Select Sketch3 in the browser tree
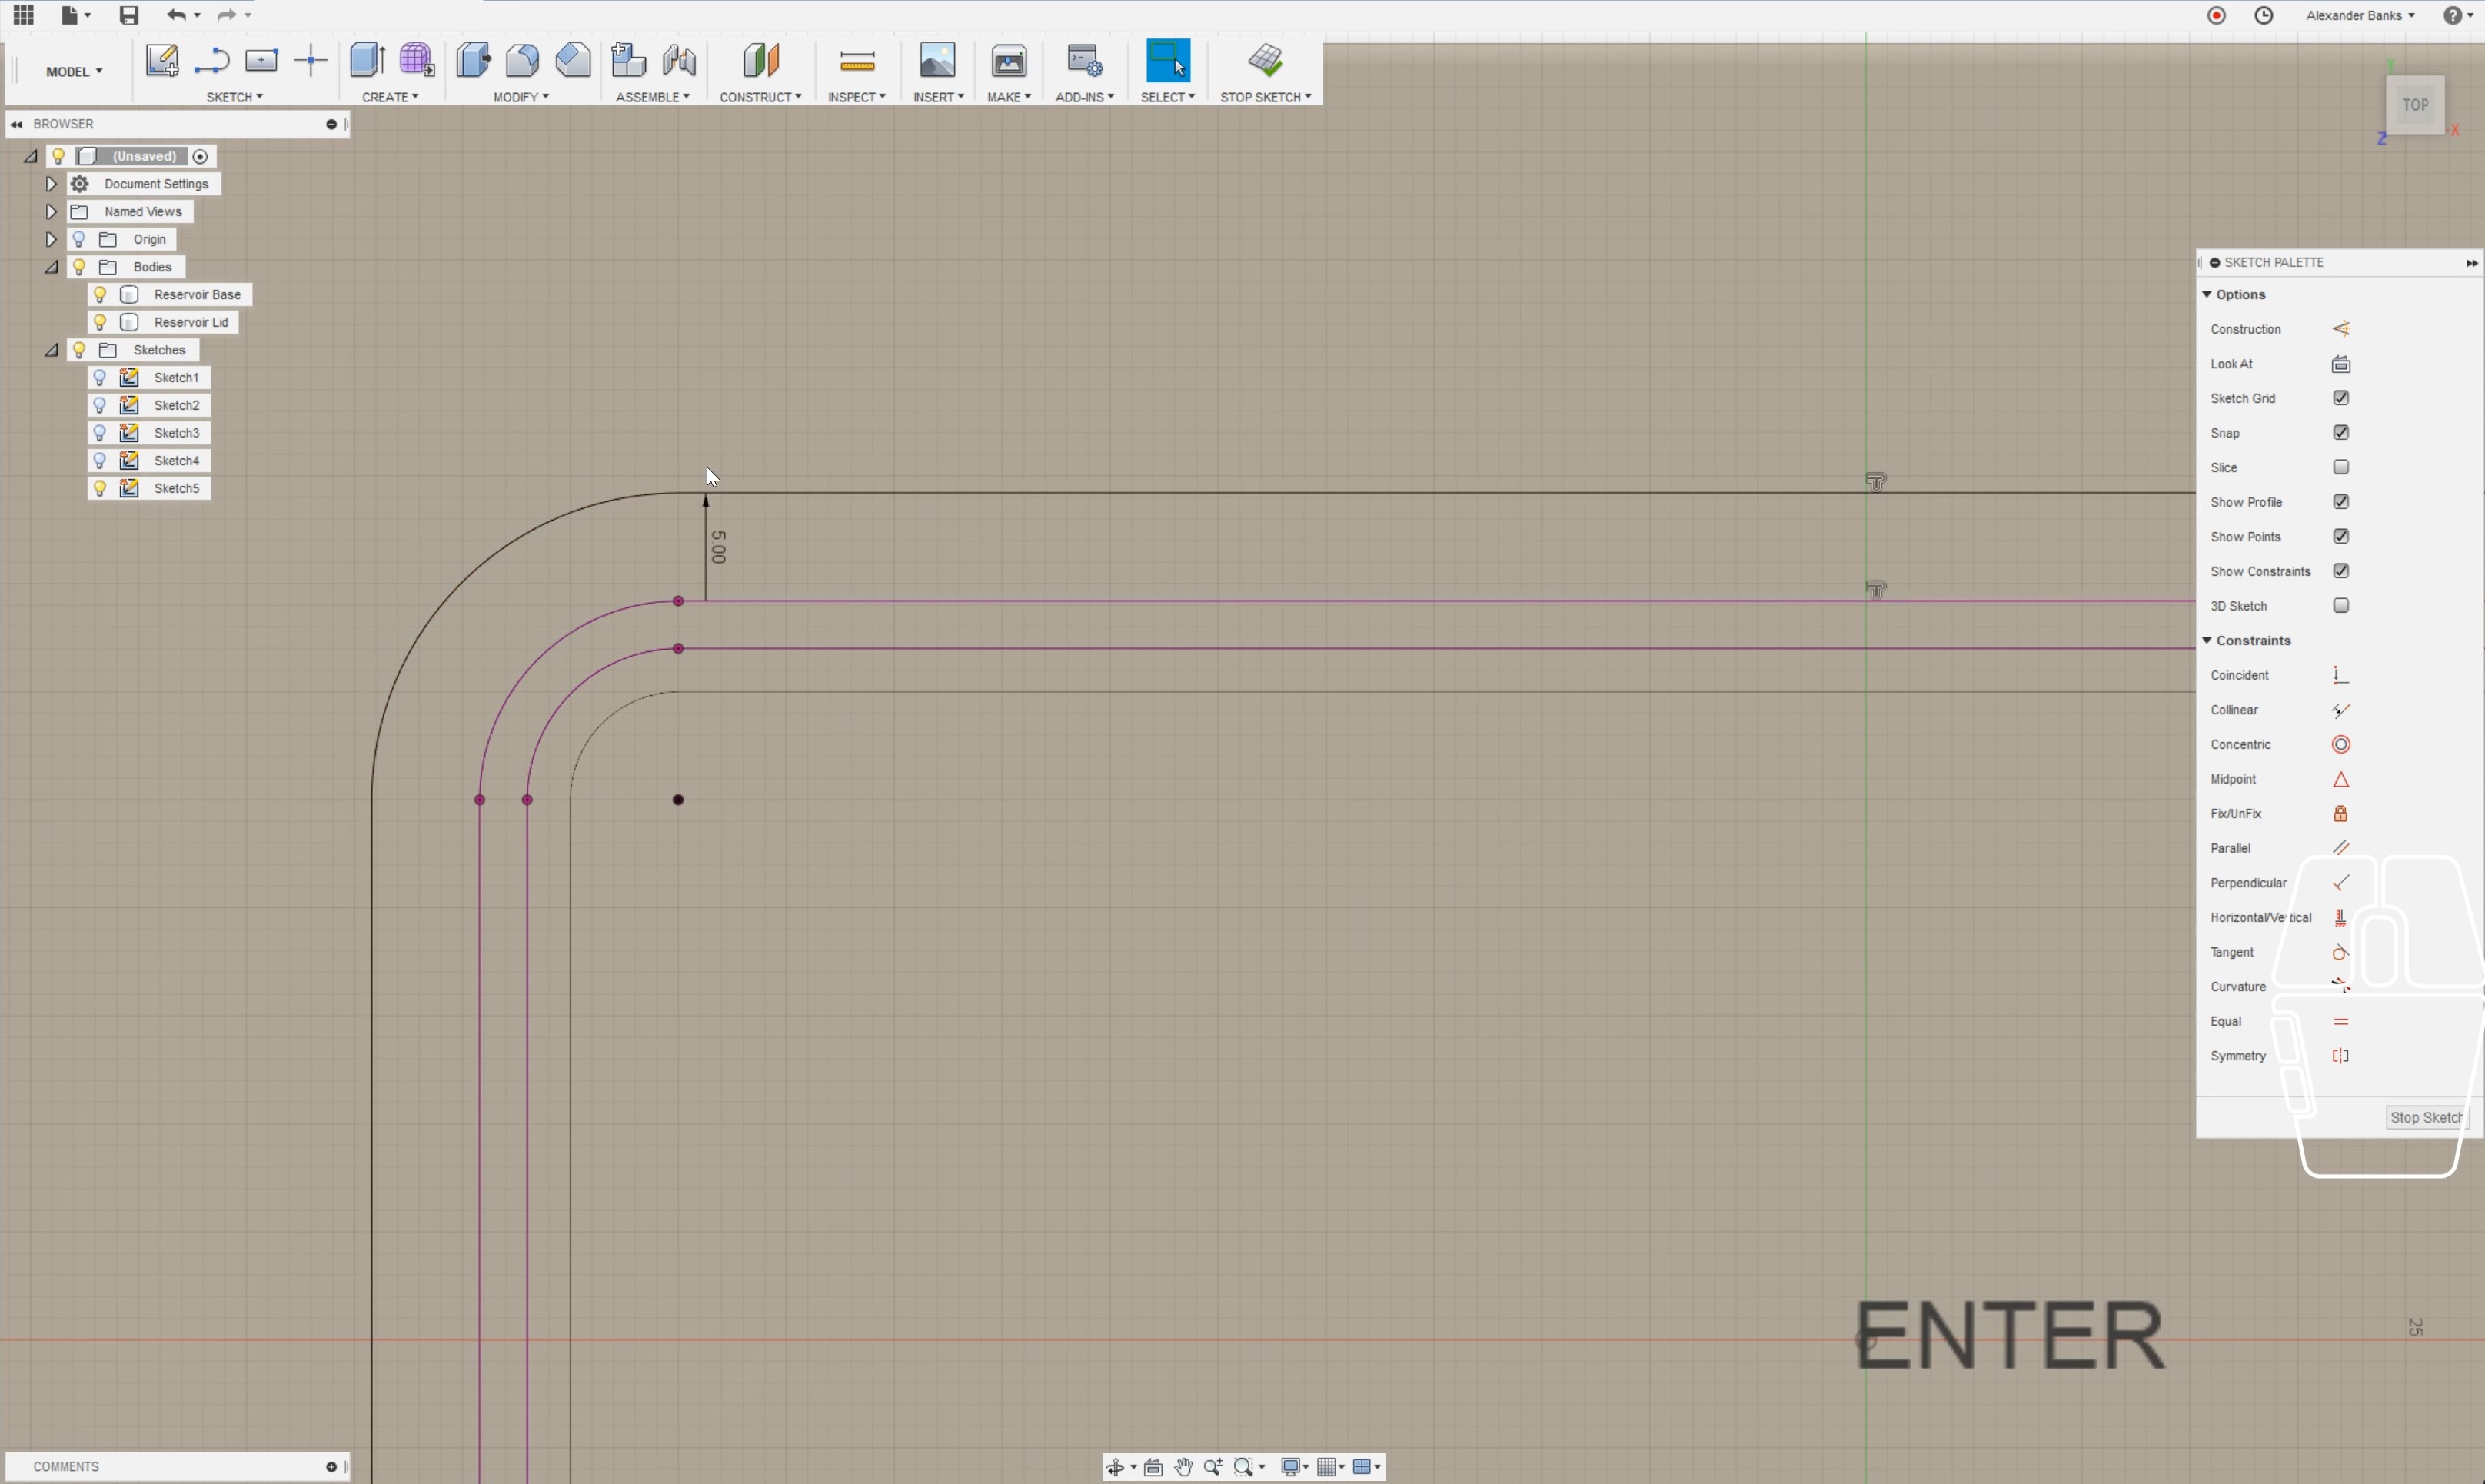 pyautogui.click(x=176, y=434)
